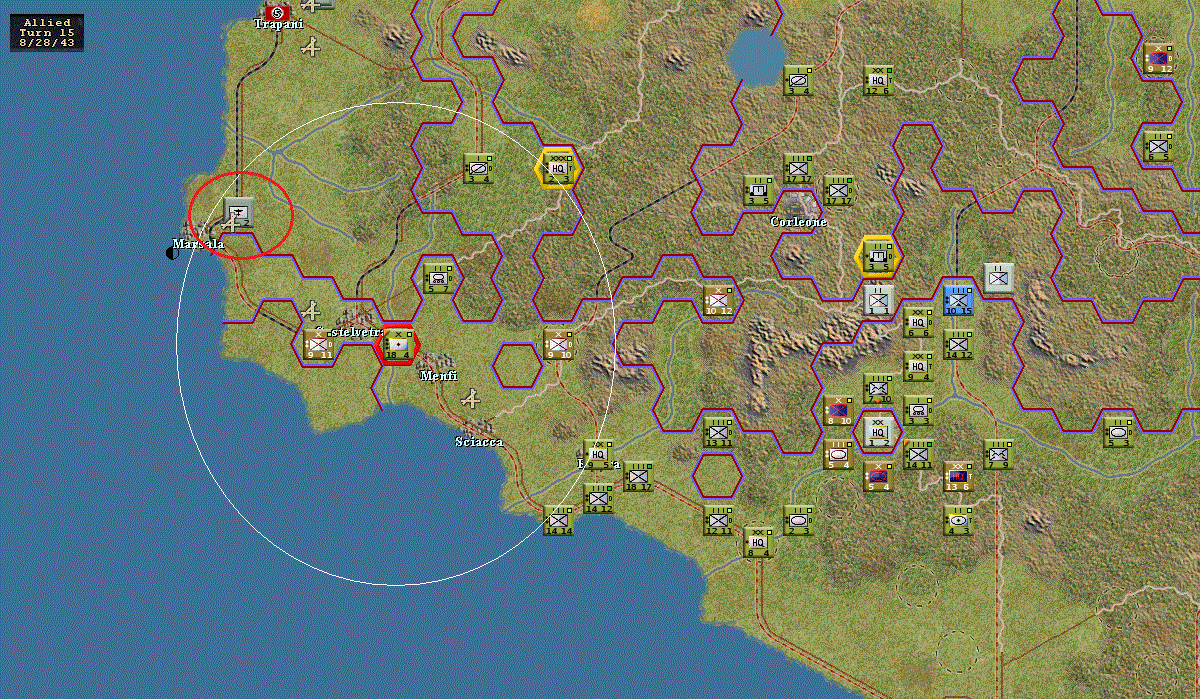Select the gray HQ 1-2 unit

878,432
